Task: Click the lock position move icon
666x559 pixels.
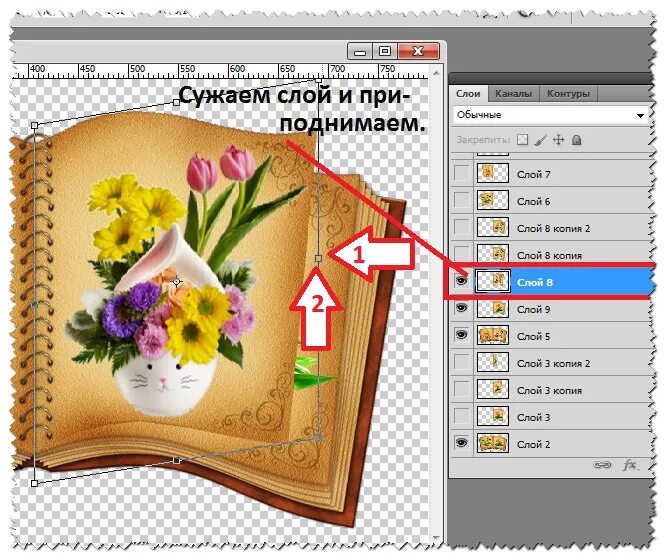Action: (558, 140)
